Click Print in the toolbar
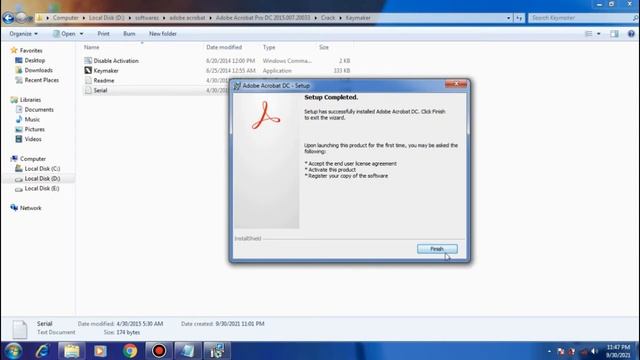The height and width of the screenshot is (360, 640). tap(103, 34)
